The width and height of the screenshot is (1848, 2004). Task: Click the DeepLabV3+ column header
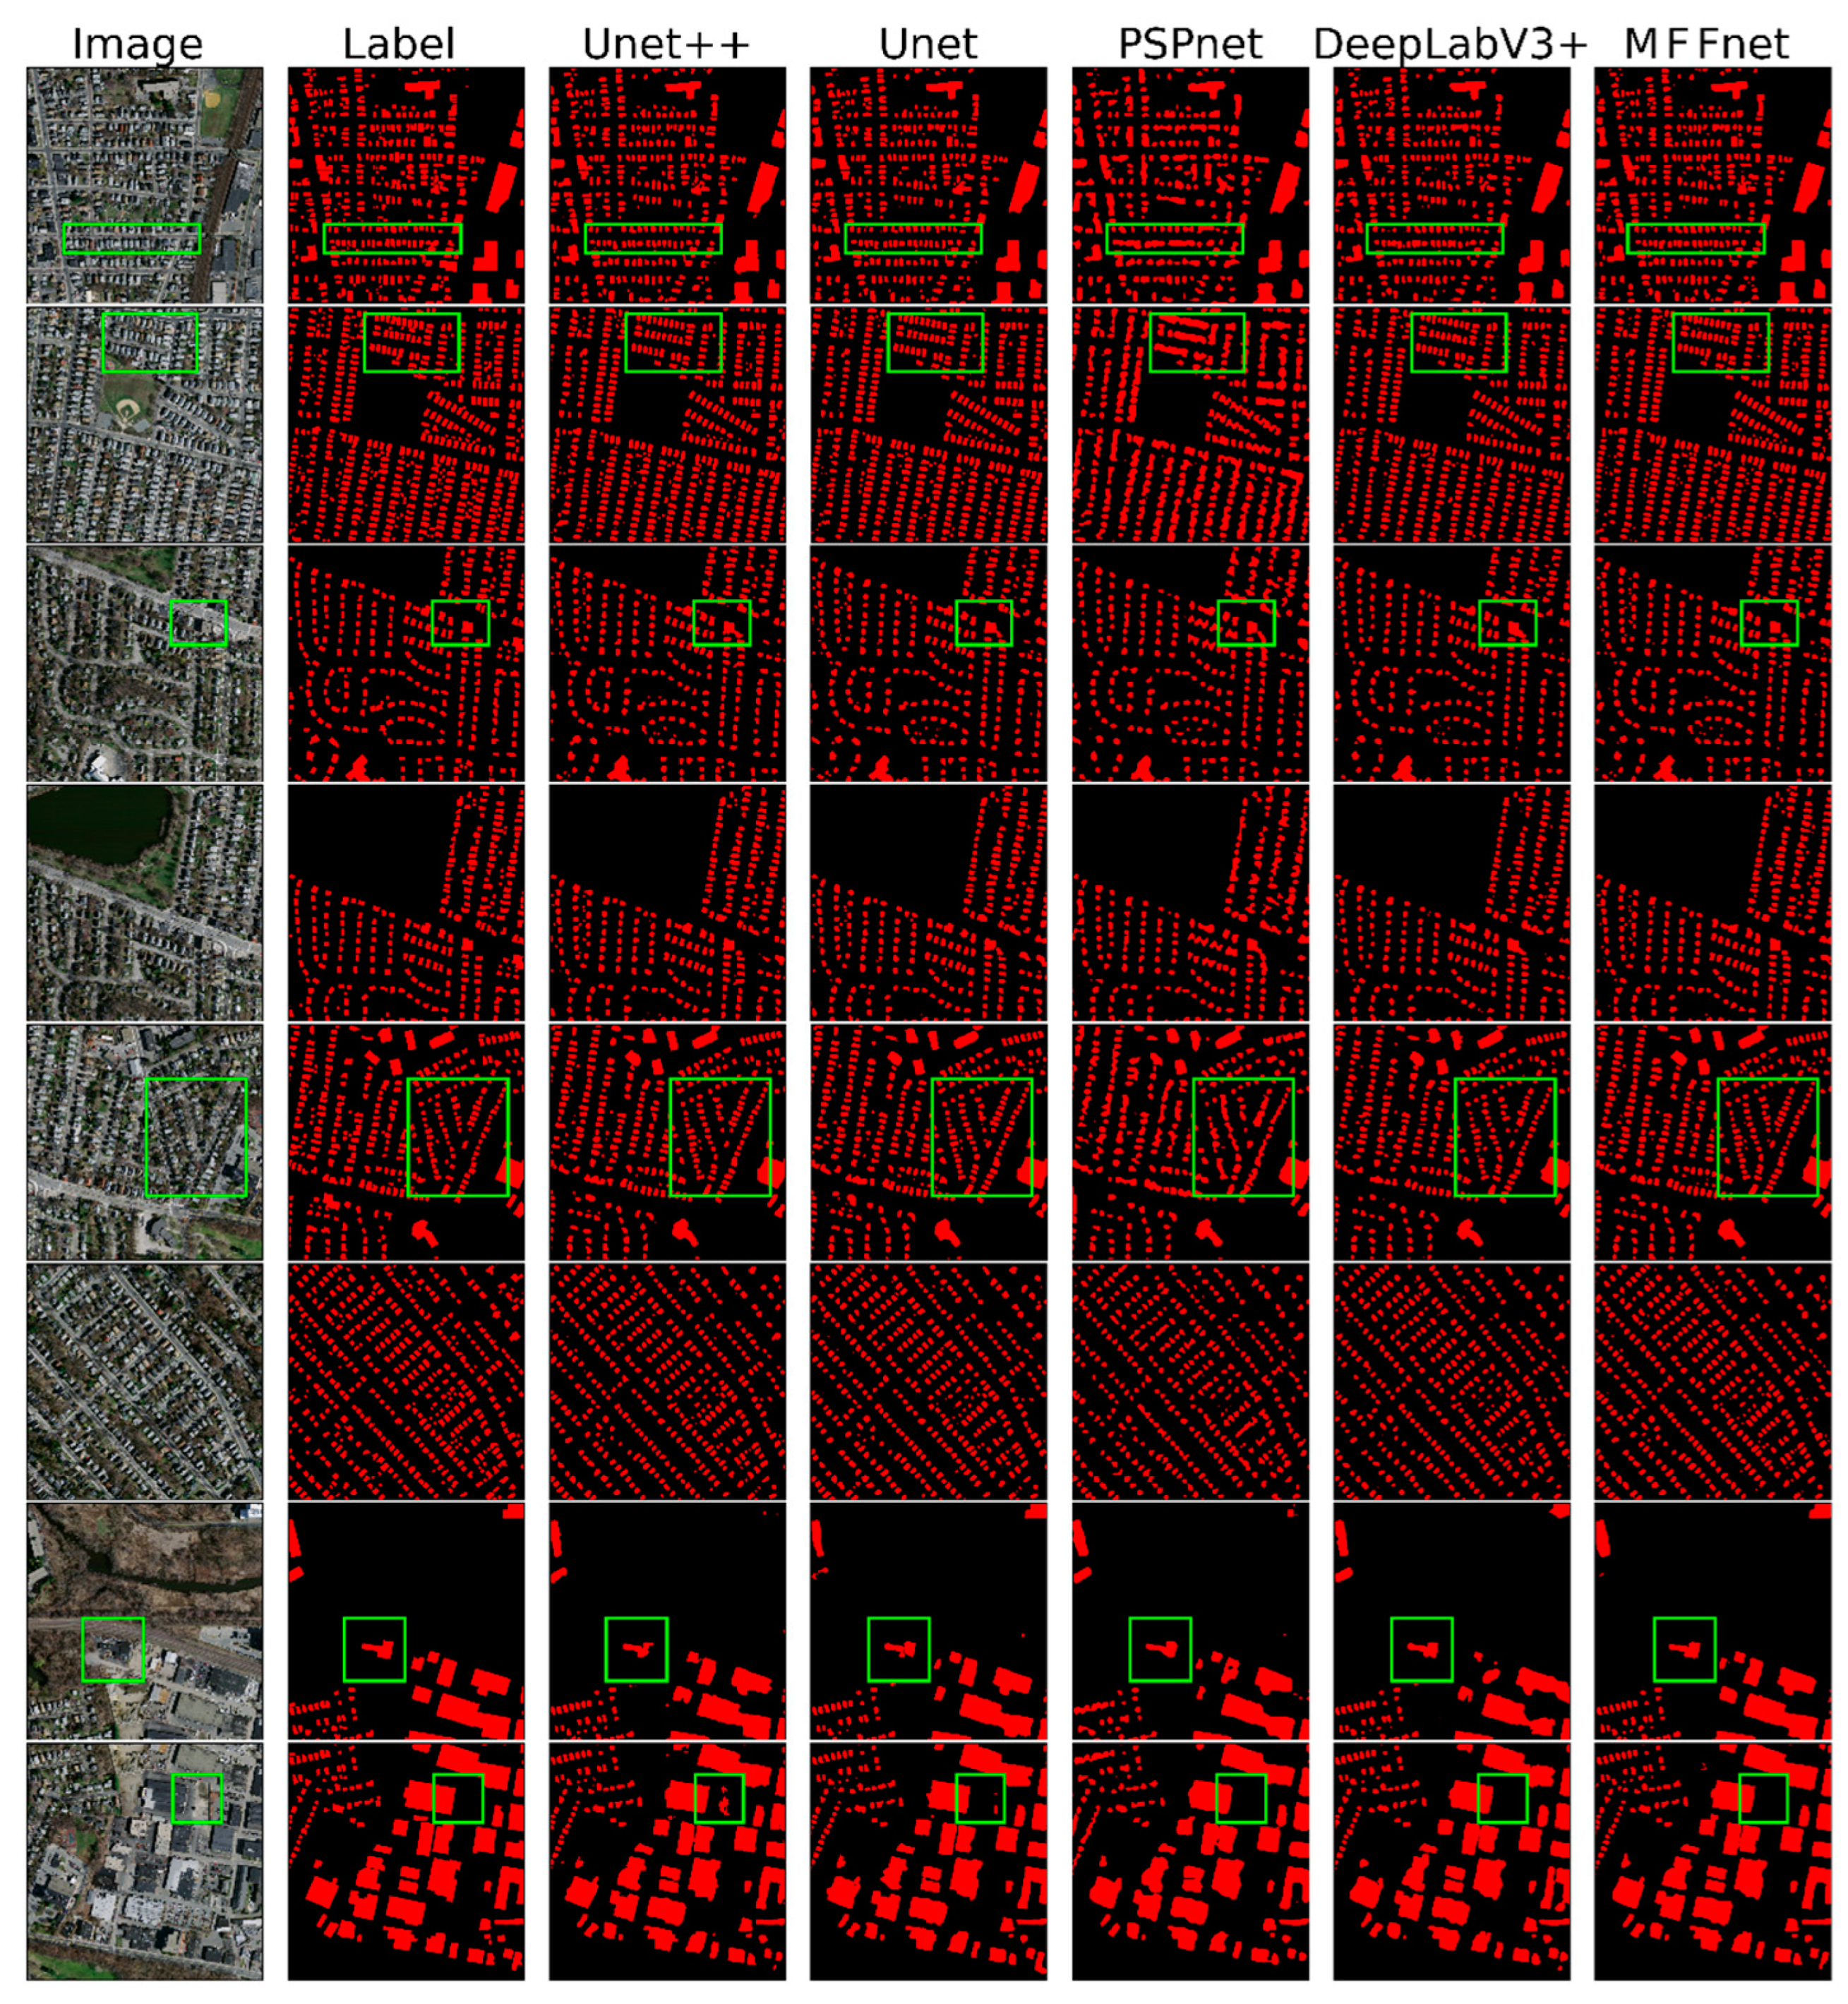1450,44
